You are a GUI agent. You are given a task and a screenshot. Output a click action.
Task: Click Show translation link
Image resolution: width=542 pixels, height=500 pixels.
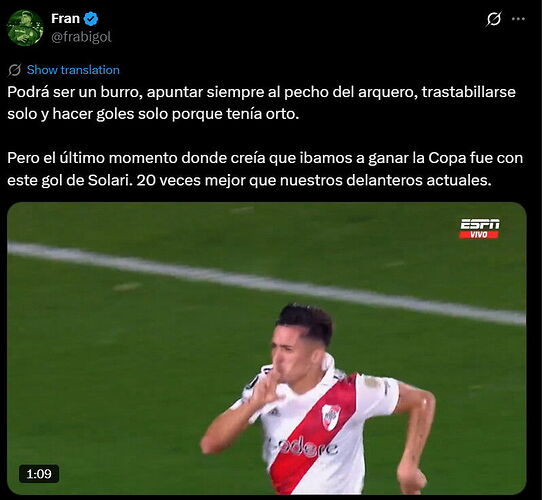(x=73, y=70)
